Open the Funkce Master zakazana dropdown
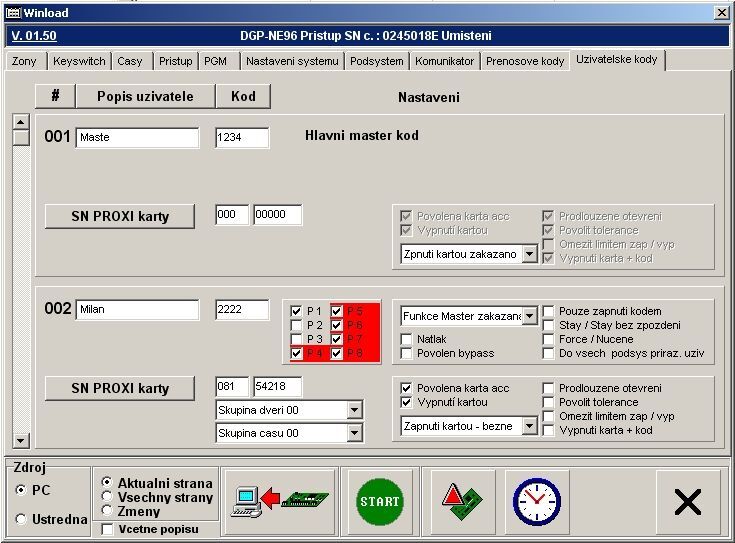This screenshot has width=735, height=543. (529, 316)
